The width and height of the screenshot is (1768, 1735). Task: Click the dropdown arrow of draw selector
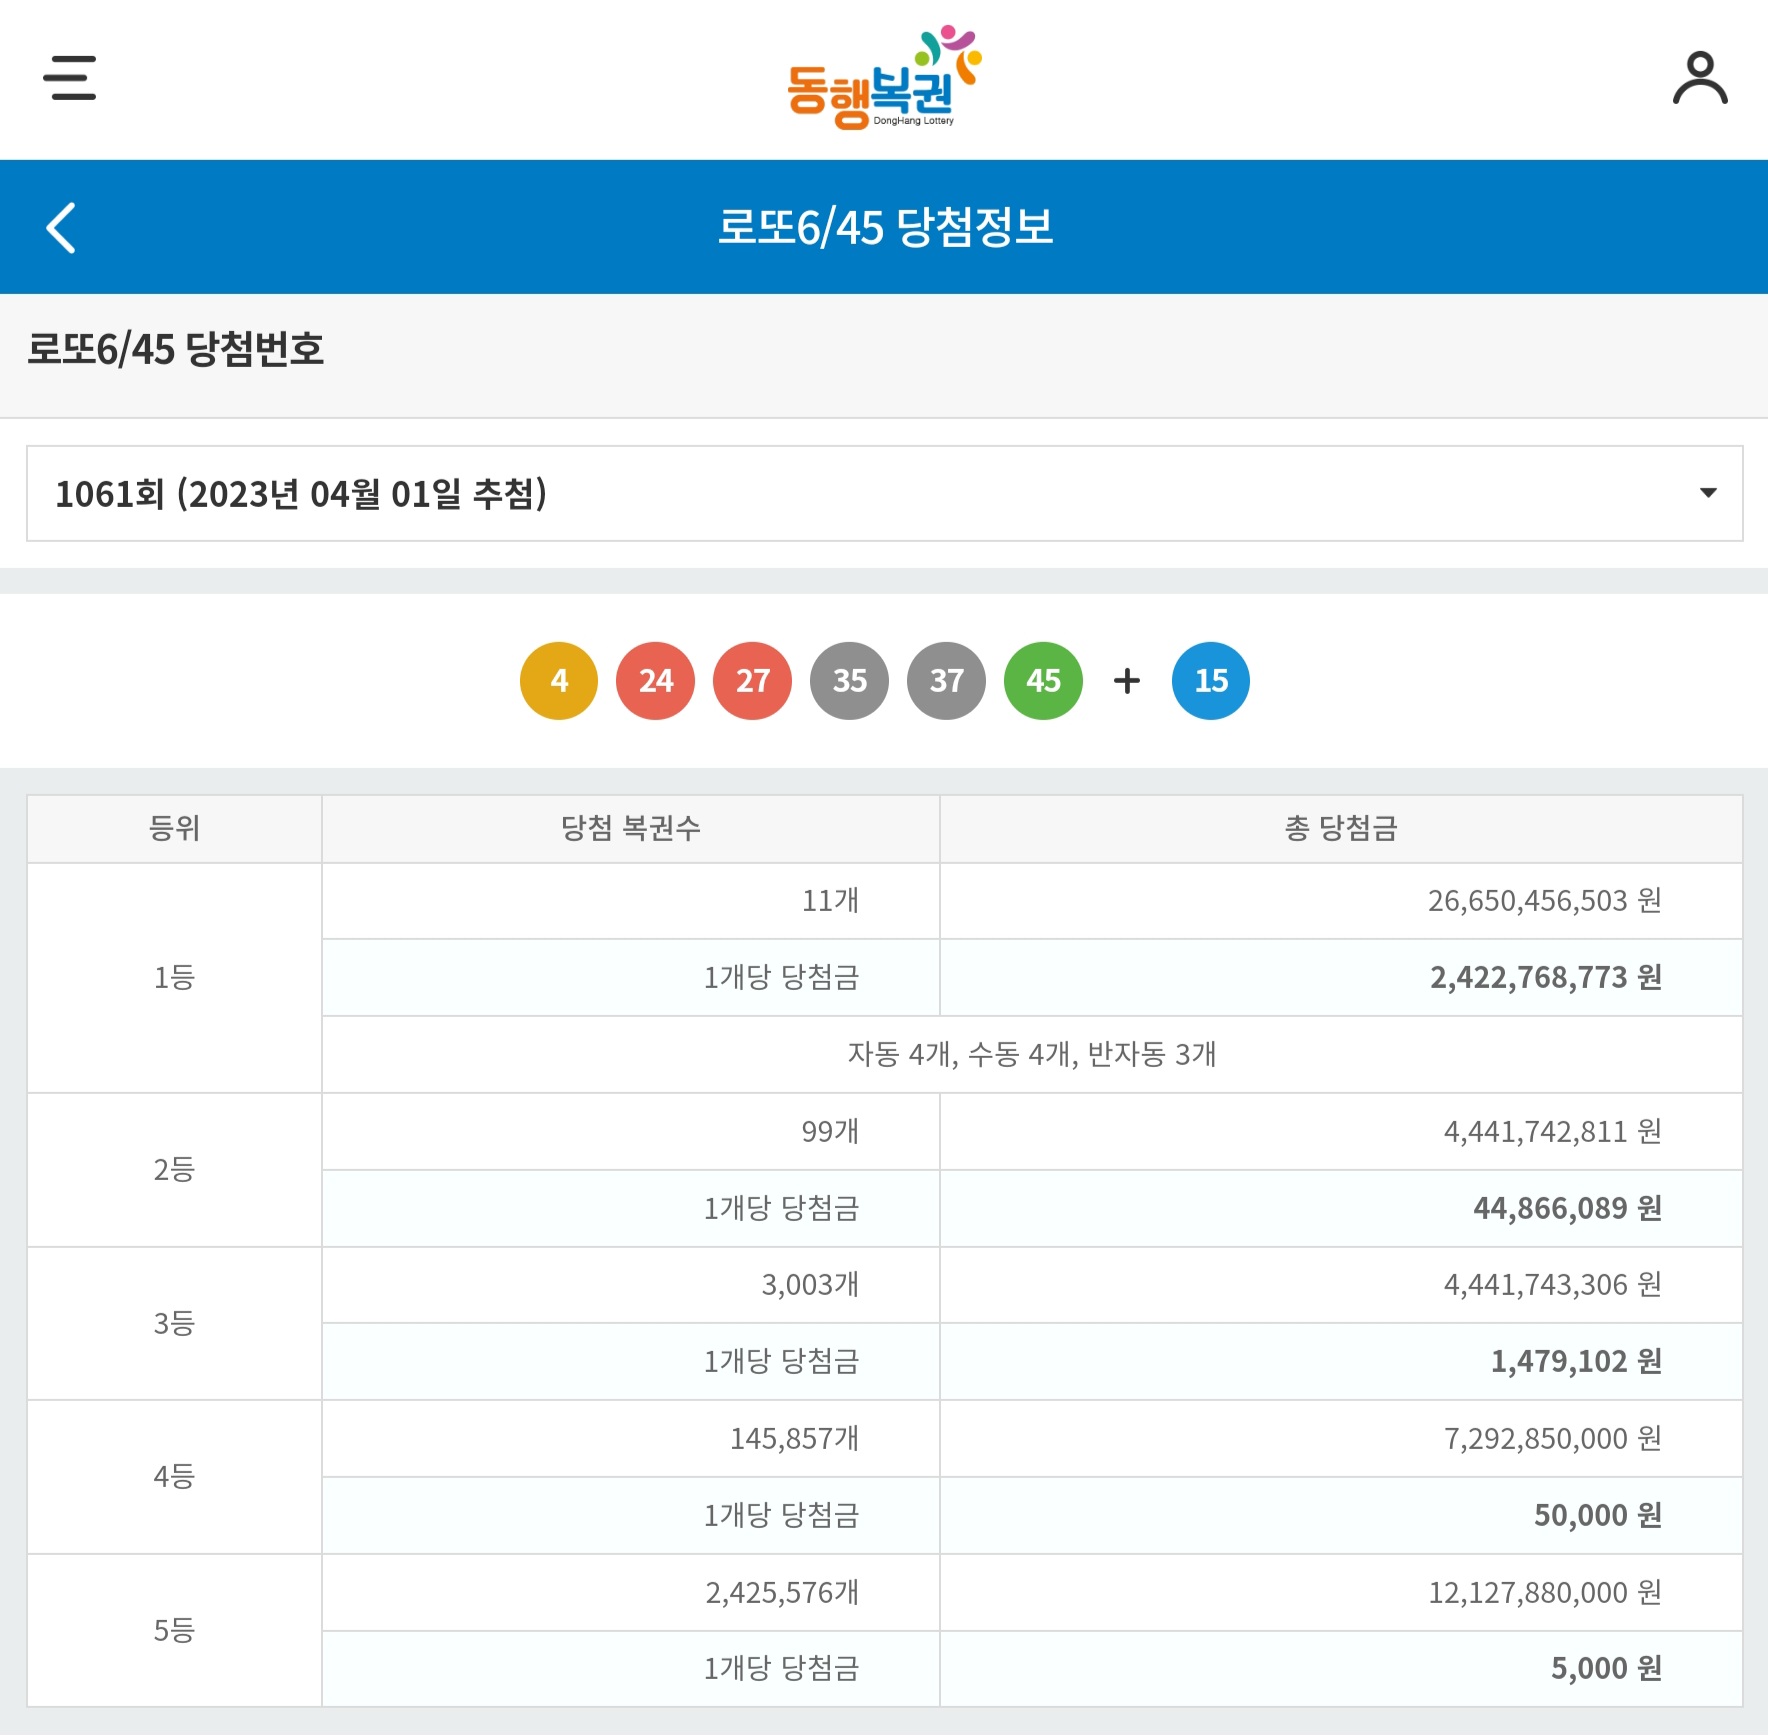(x=1708, y=493)
